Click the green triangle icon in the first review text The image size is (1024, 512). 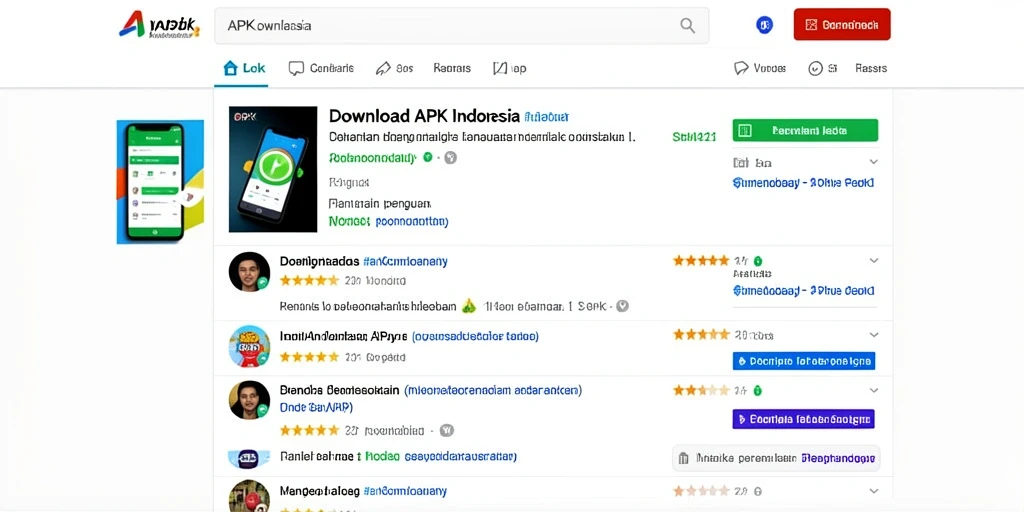click(x=468, y=305)
